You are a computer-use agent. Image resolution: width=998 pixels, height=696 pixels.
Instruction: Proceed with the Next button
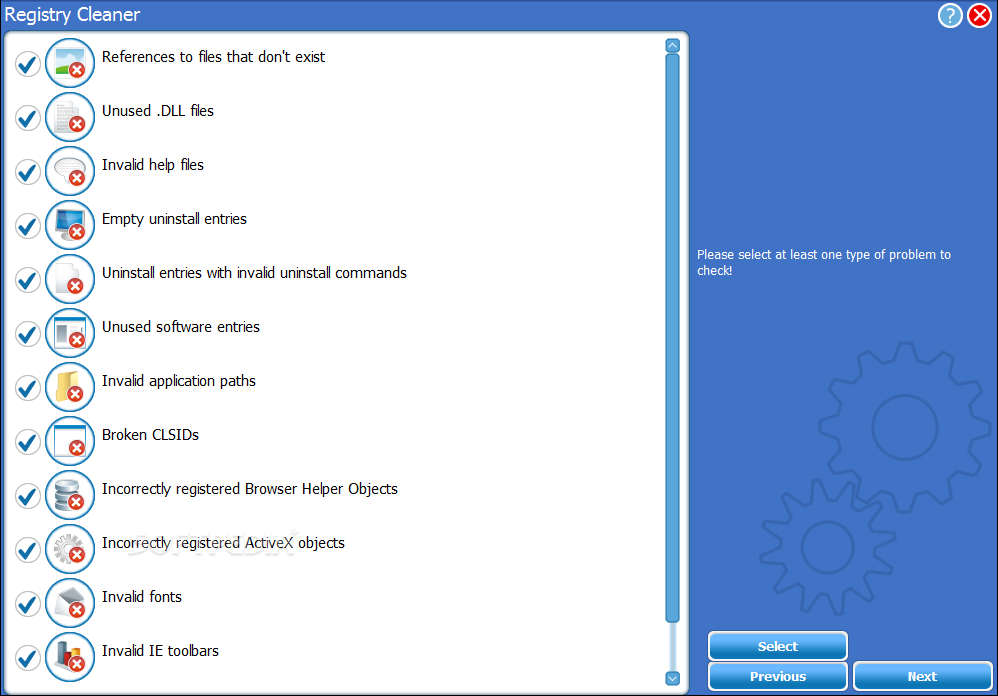(922, 676)
